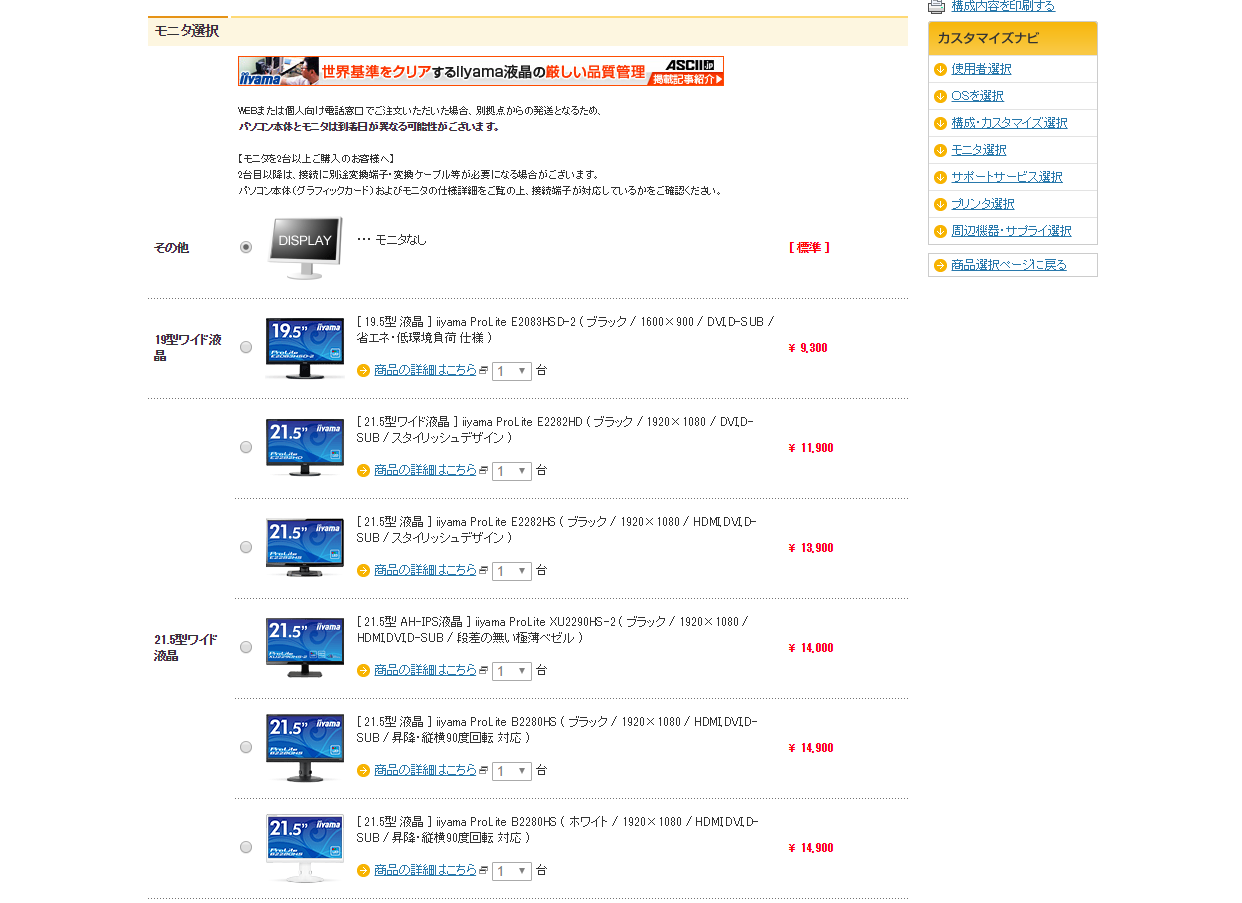Click the iiyama quality management banner
1242x903 pixels.
[480, 71]
